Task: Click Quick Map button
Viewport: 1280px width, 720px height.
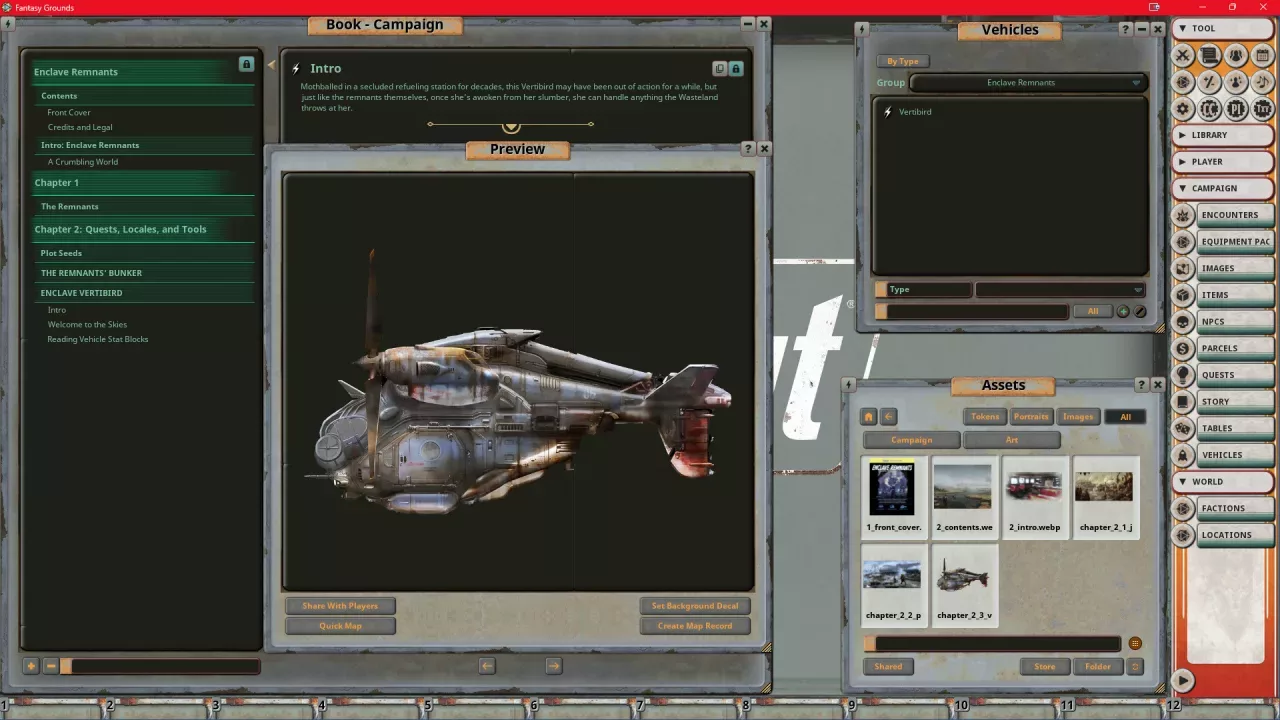Action: click(340, 626)
